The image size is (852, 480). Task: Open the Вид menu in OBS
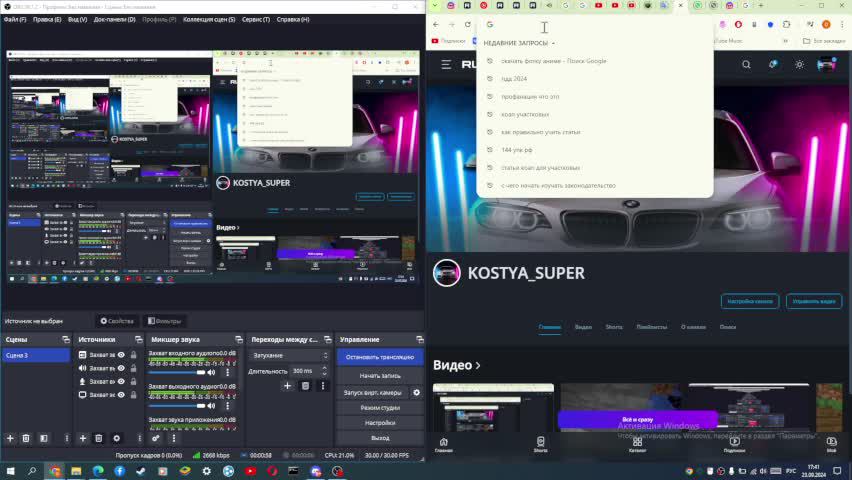click(77, 20)
